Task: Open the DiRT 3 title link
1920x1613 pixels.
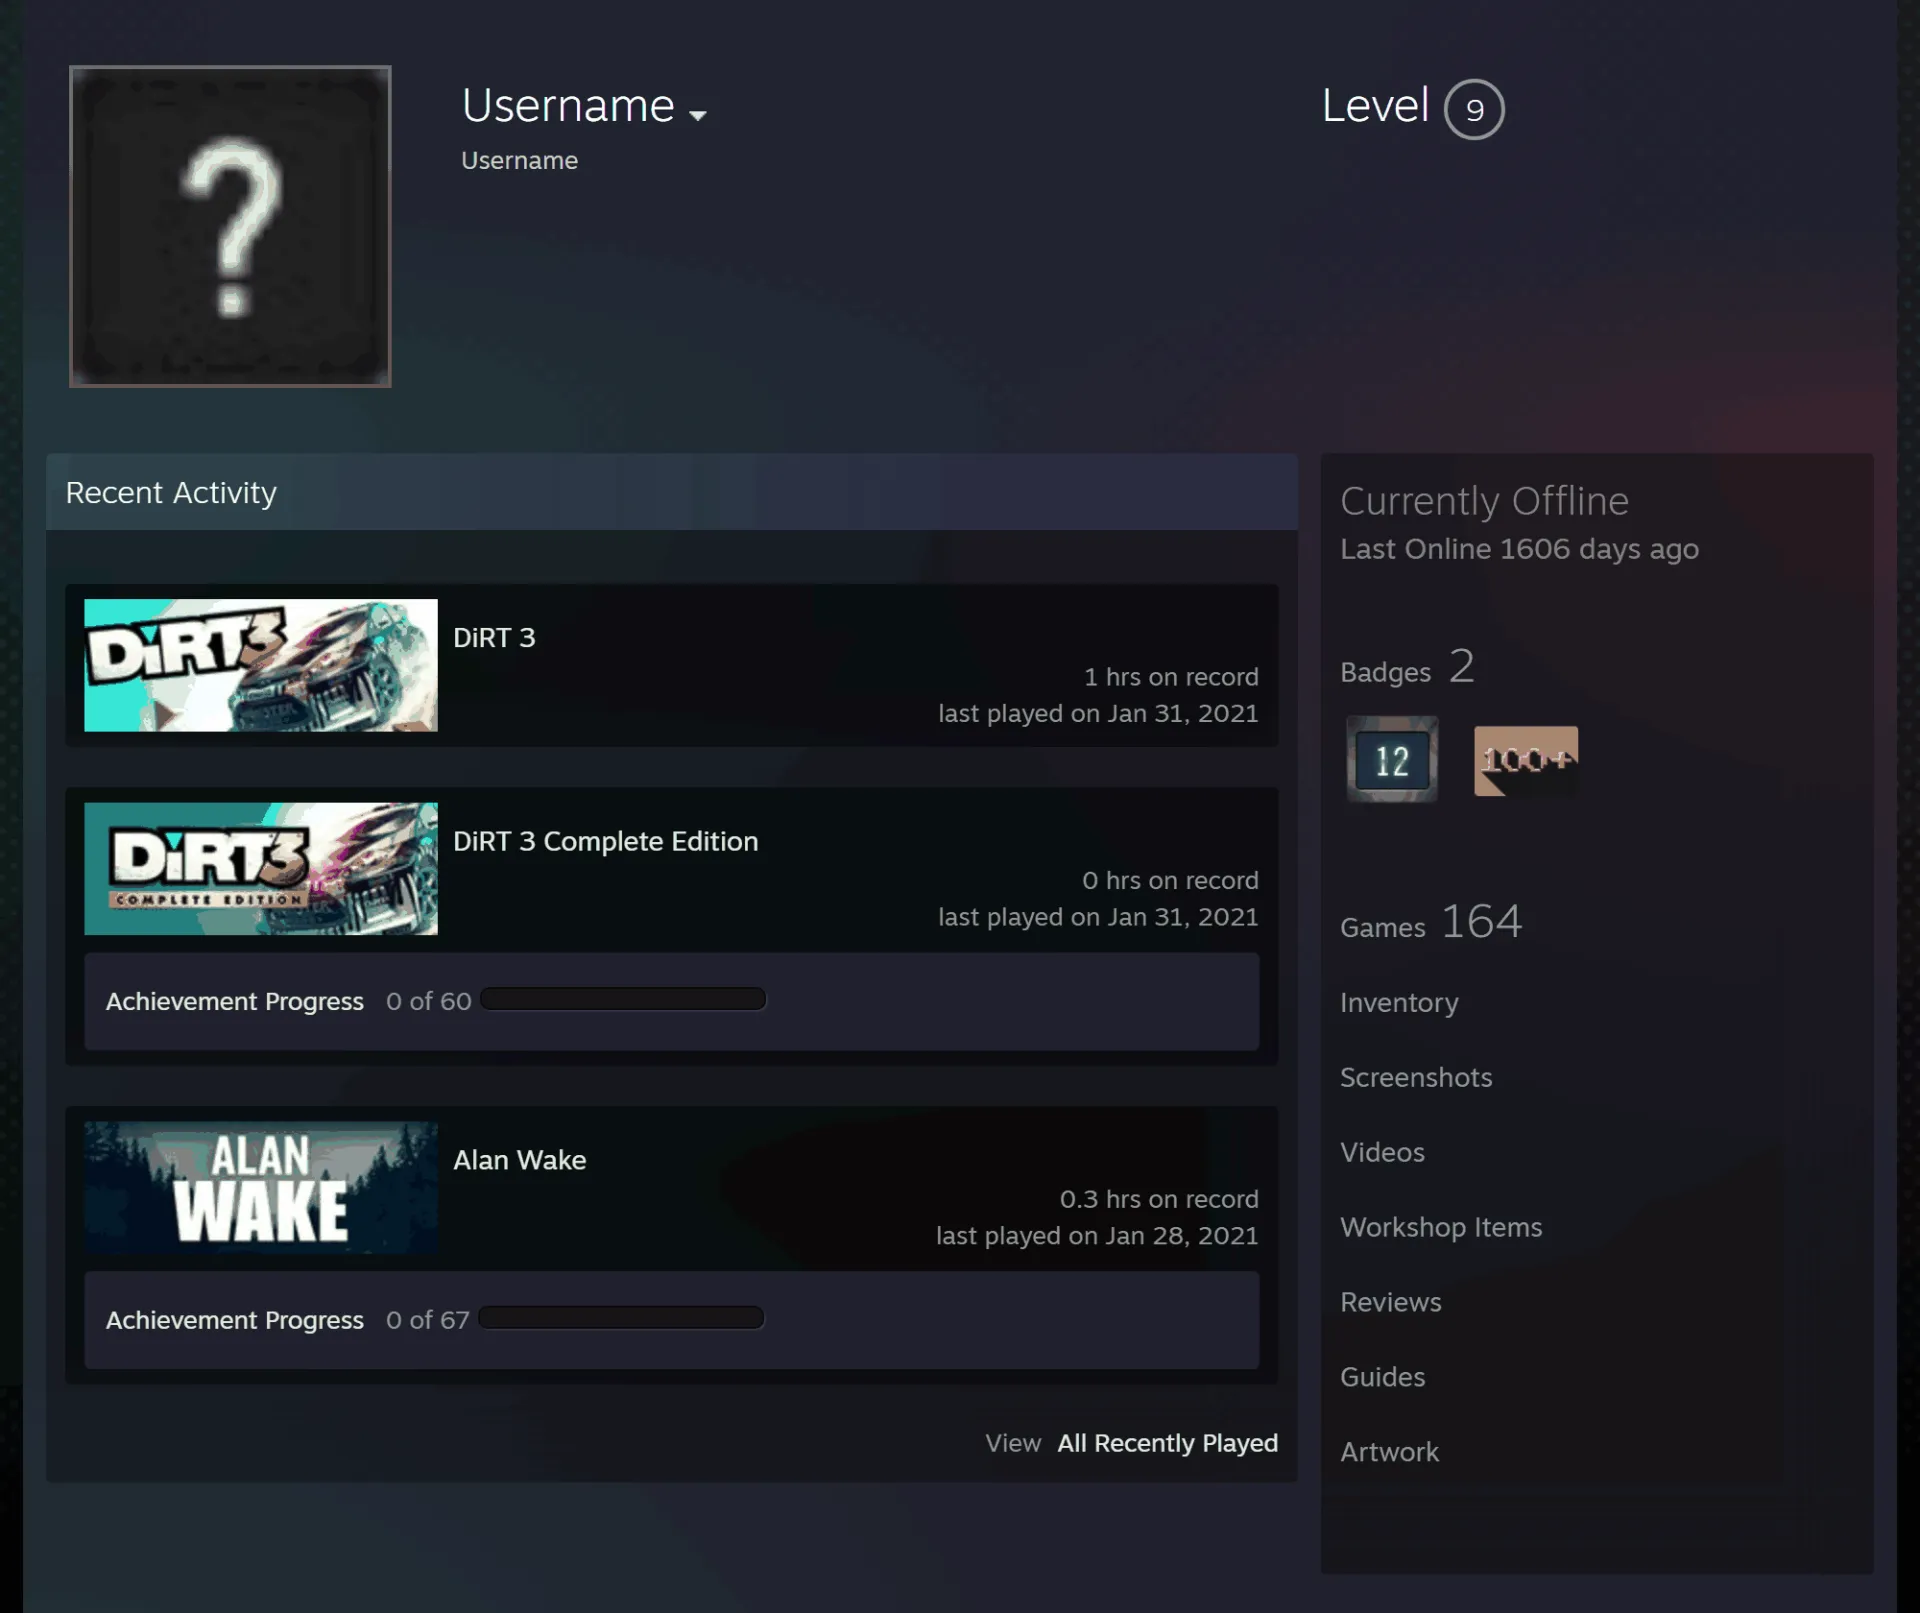Action: click(x=494, y=638)
